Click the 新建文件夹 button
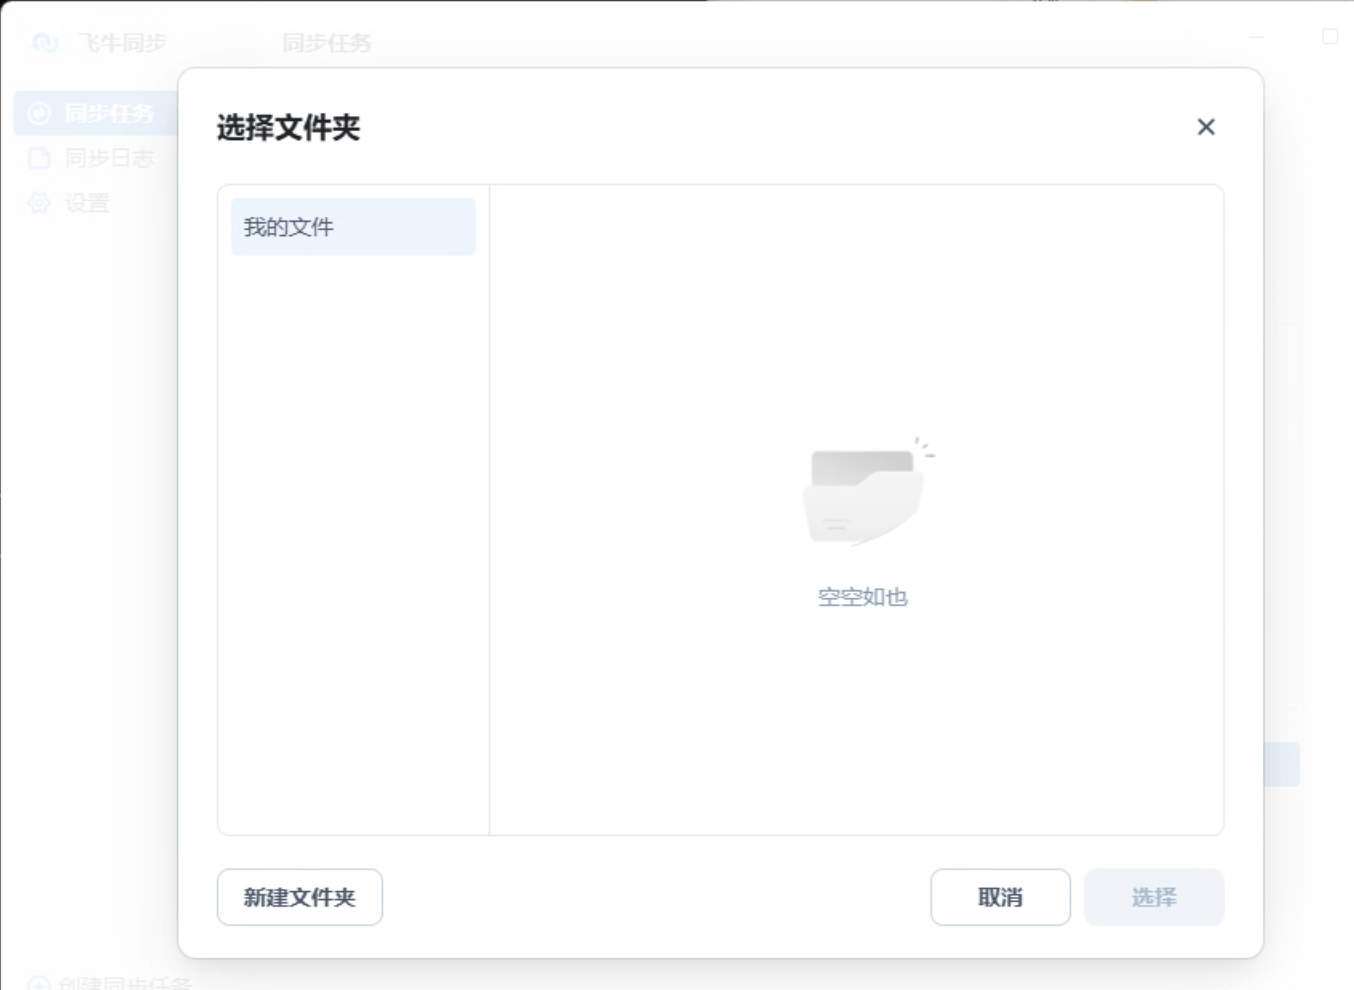1354x990 pixels. pos(300,897)
